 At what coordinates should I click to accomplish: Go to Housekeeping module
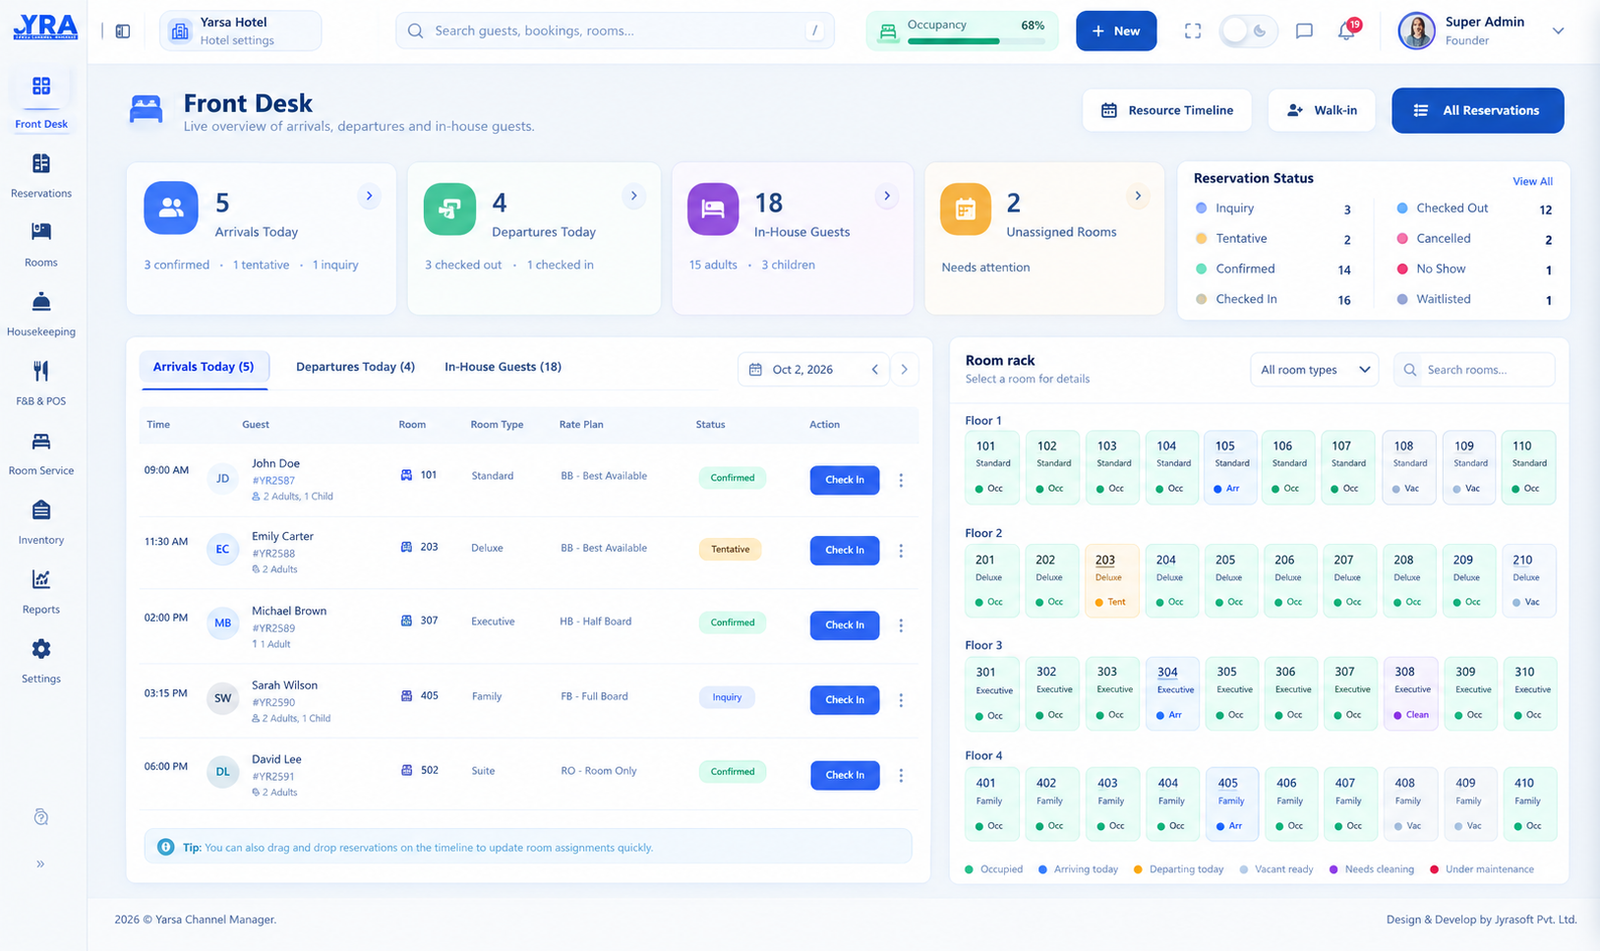[41, 313]
